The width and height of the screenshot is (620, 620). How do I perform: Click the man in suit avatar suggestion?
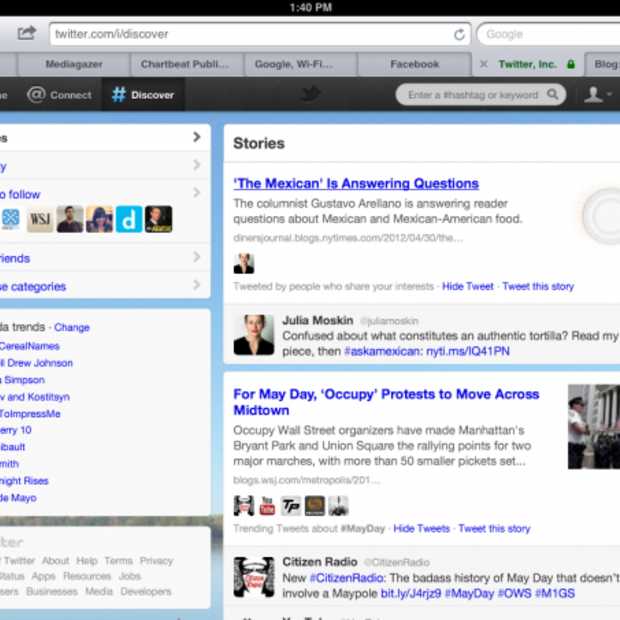click(159, 219)
